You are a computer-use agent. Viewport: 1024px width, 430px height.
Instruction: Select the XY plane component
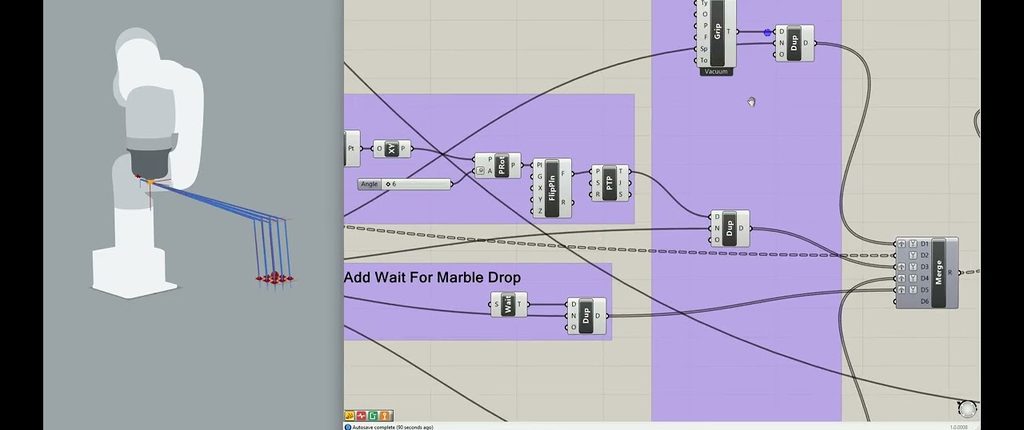[x=392, y=148]
